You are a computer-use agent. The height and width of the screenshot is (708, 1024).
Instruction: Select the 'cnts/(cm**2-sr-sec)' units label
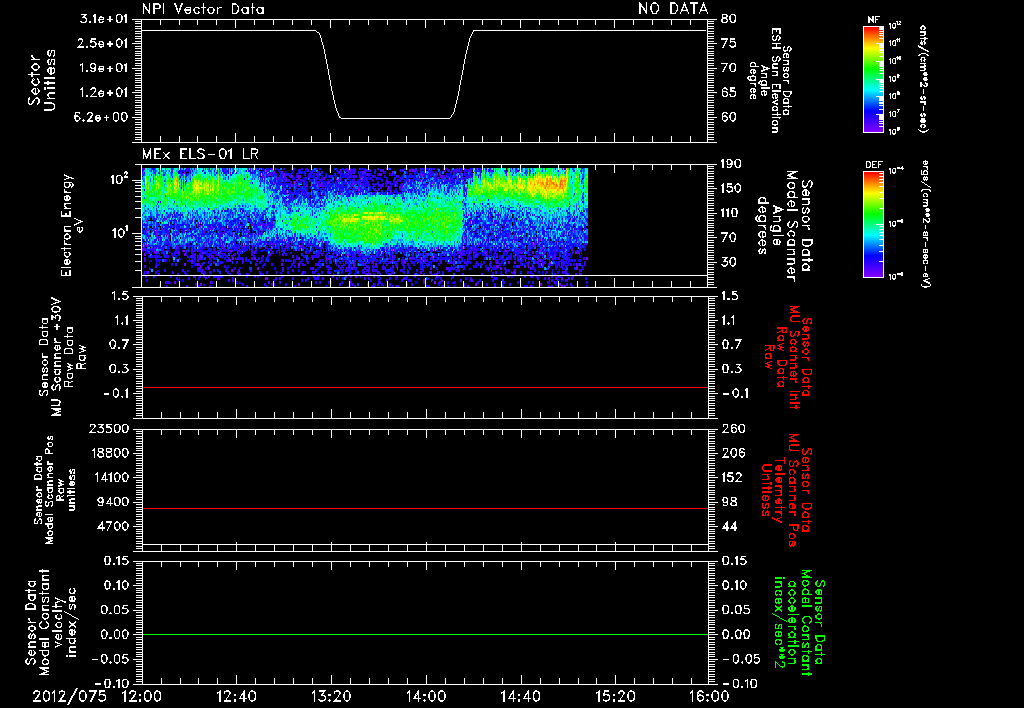923,79
